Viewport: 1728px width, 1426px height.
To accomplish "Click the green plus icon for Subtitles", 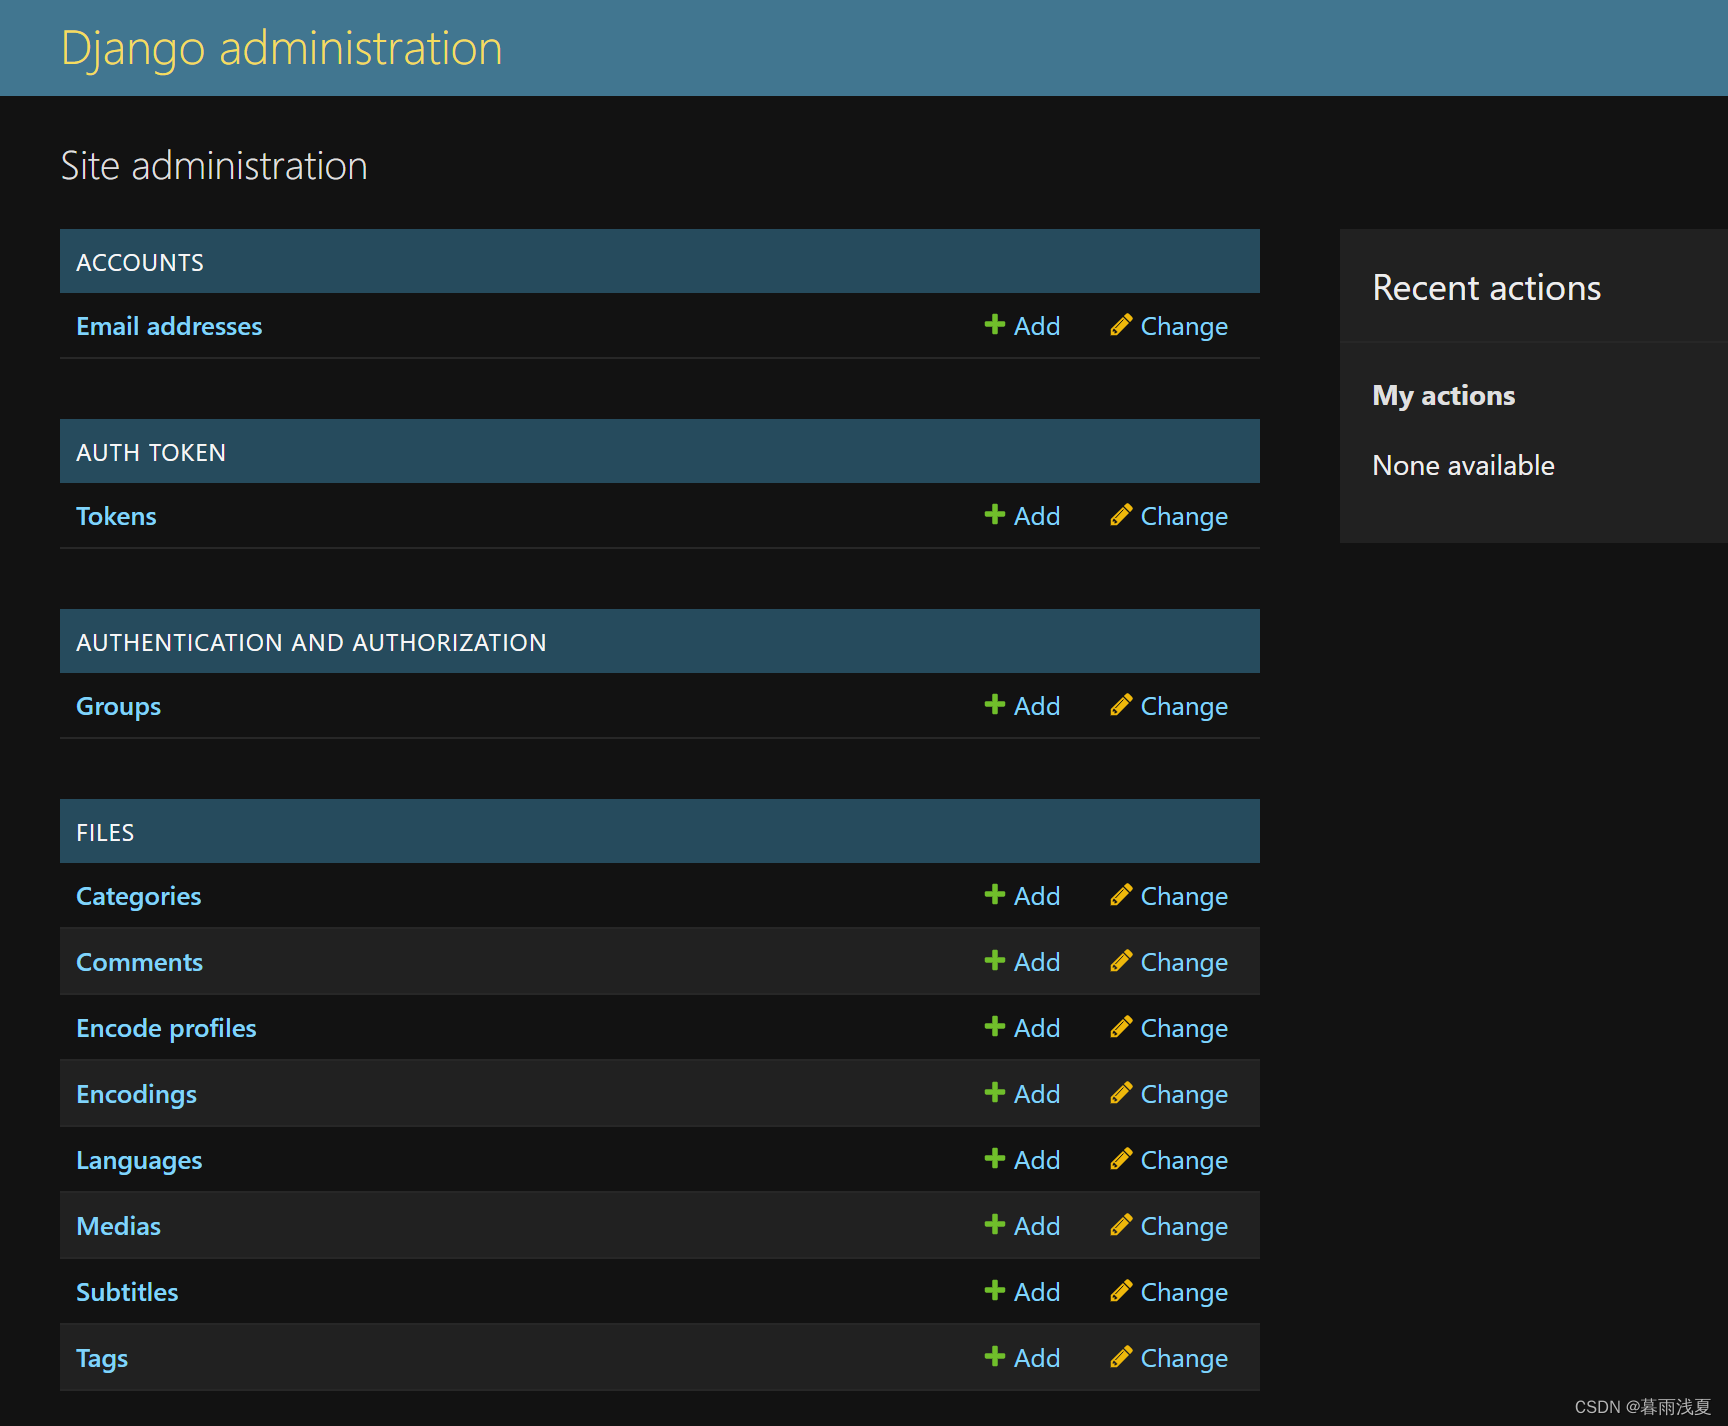I will [x=995, y=1290].
